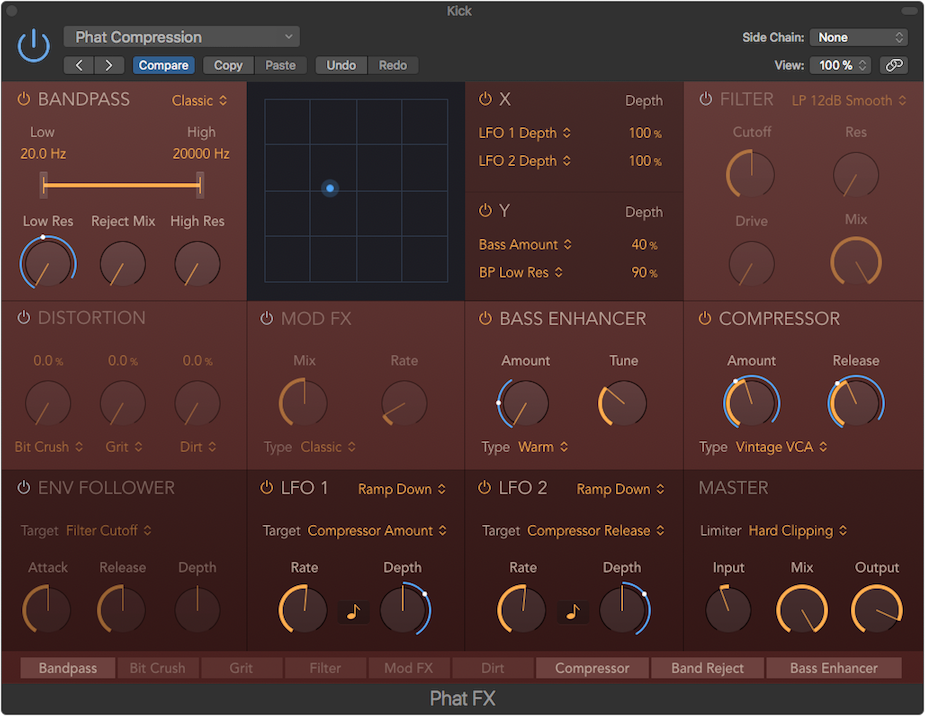Select the Compressor tab in order strip
The width and height of the screenshot is (925, 716).
[x=592, y=668]
